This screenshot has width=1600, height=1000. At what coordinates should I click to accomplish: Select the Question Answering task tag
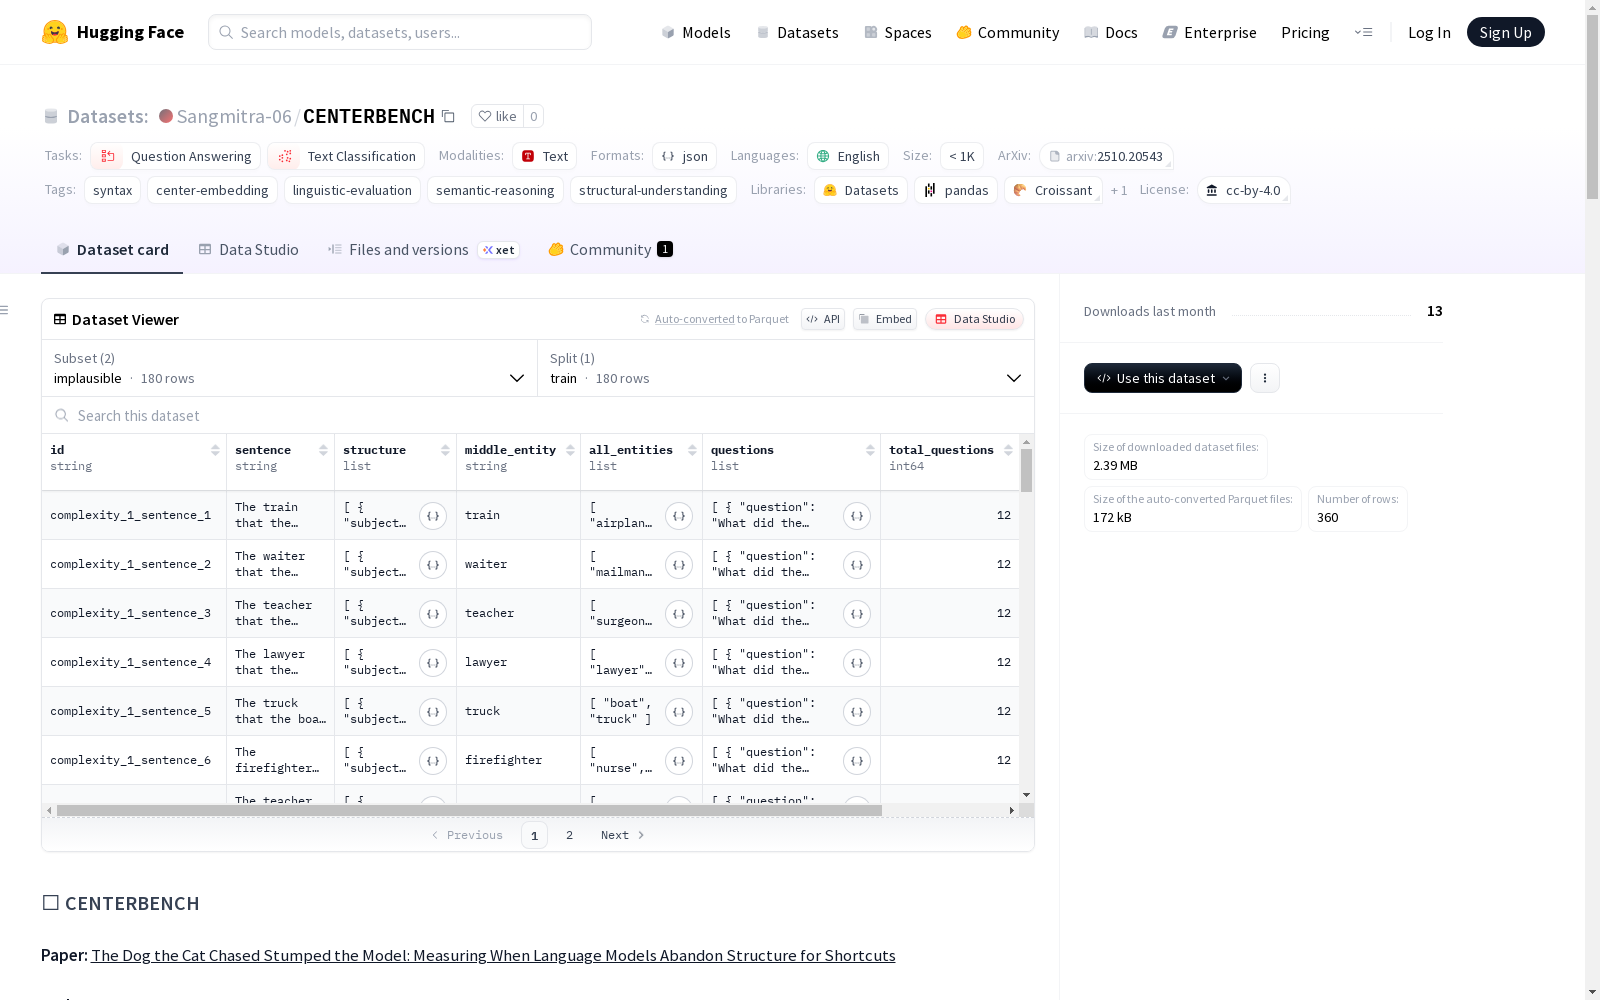[x=176, y=156]
